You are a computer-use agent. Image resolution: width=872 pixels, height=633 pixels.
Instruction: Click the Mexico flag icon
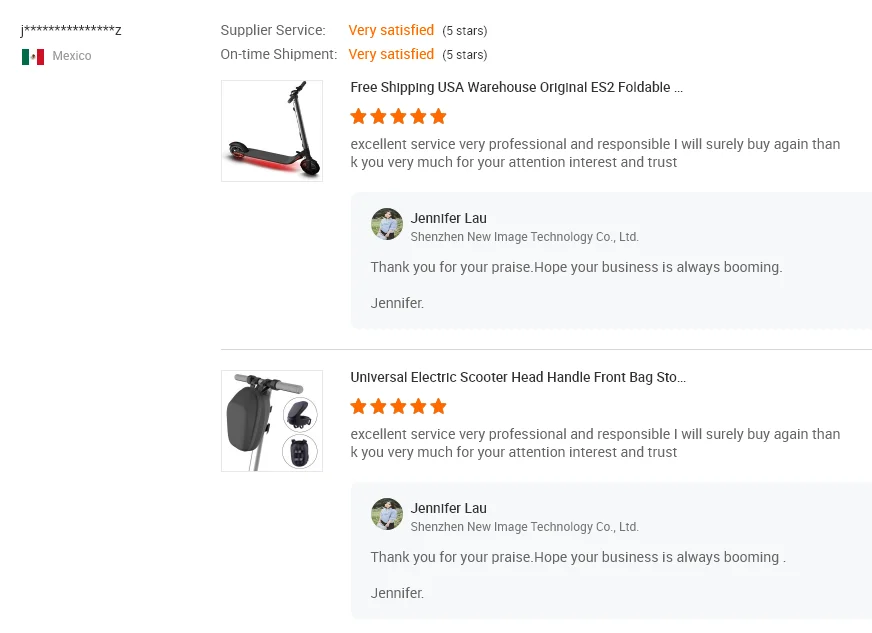click(x=32, y=57)
